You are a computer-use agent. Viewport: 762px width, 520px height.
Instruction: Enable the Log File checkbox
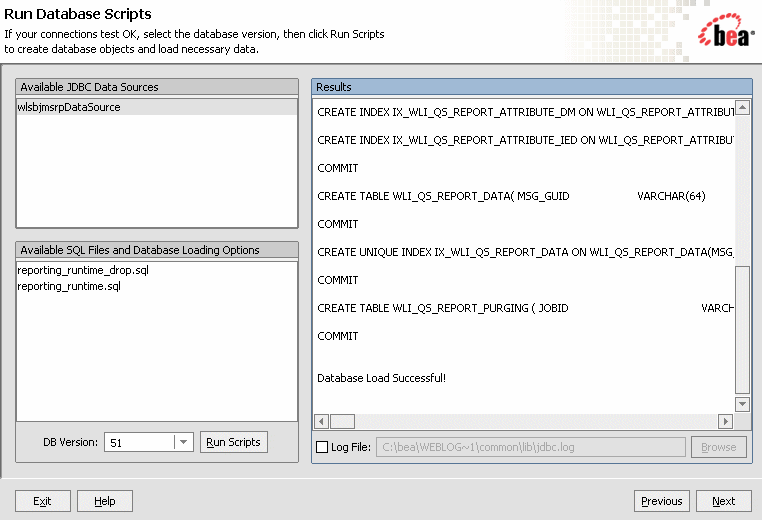[322, 447]
